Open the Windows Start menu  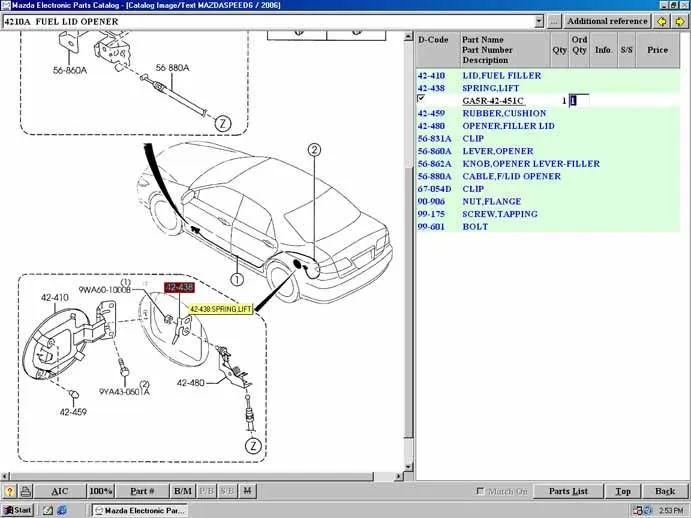(17, 510)
